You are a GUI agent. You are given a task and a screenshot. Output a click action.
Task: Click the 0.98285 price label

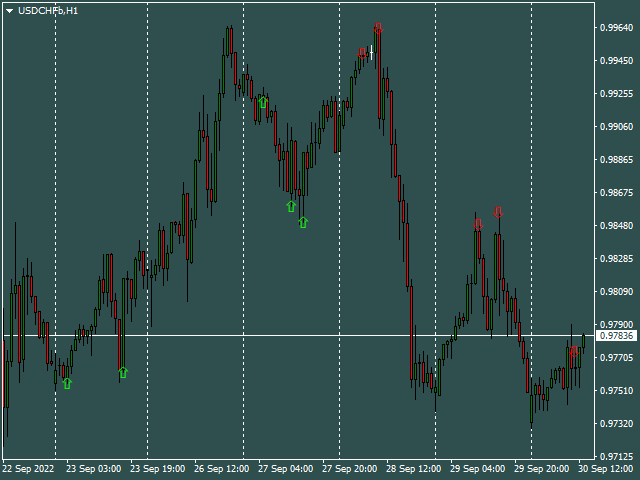point(616,259)
